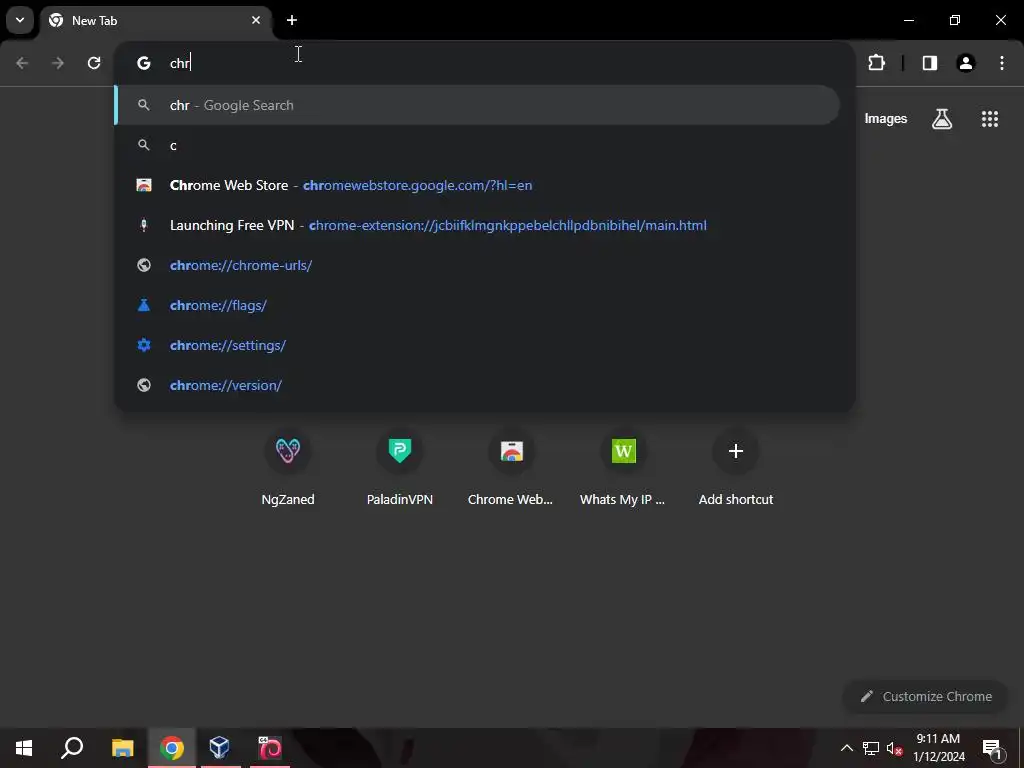Open Chrome three-dot menu
This screenshot has height=768, width=1024.
coord(1002,63)
